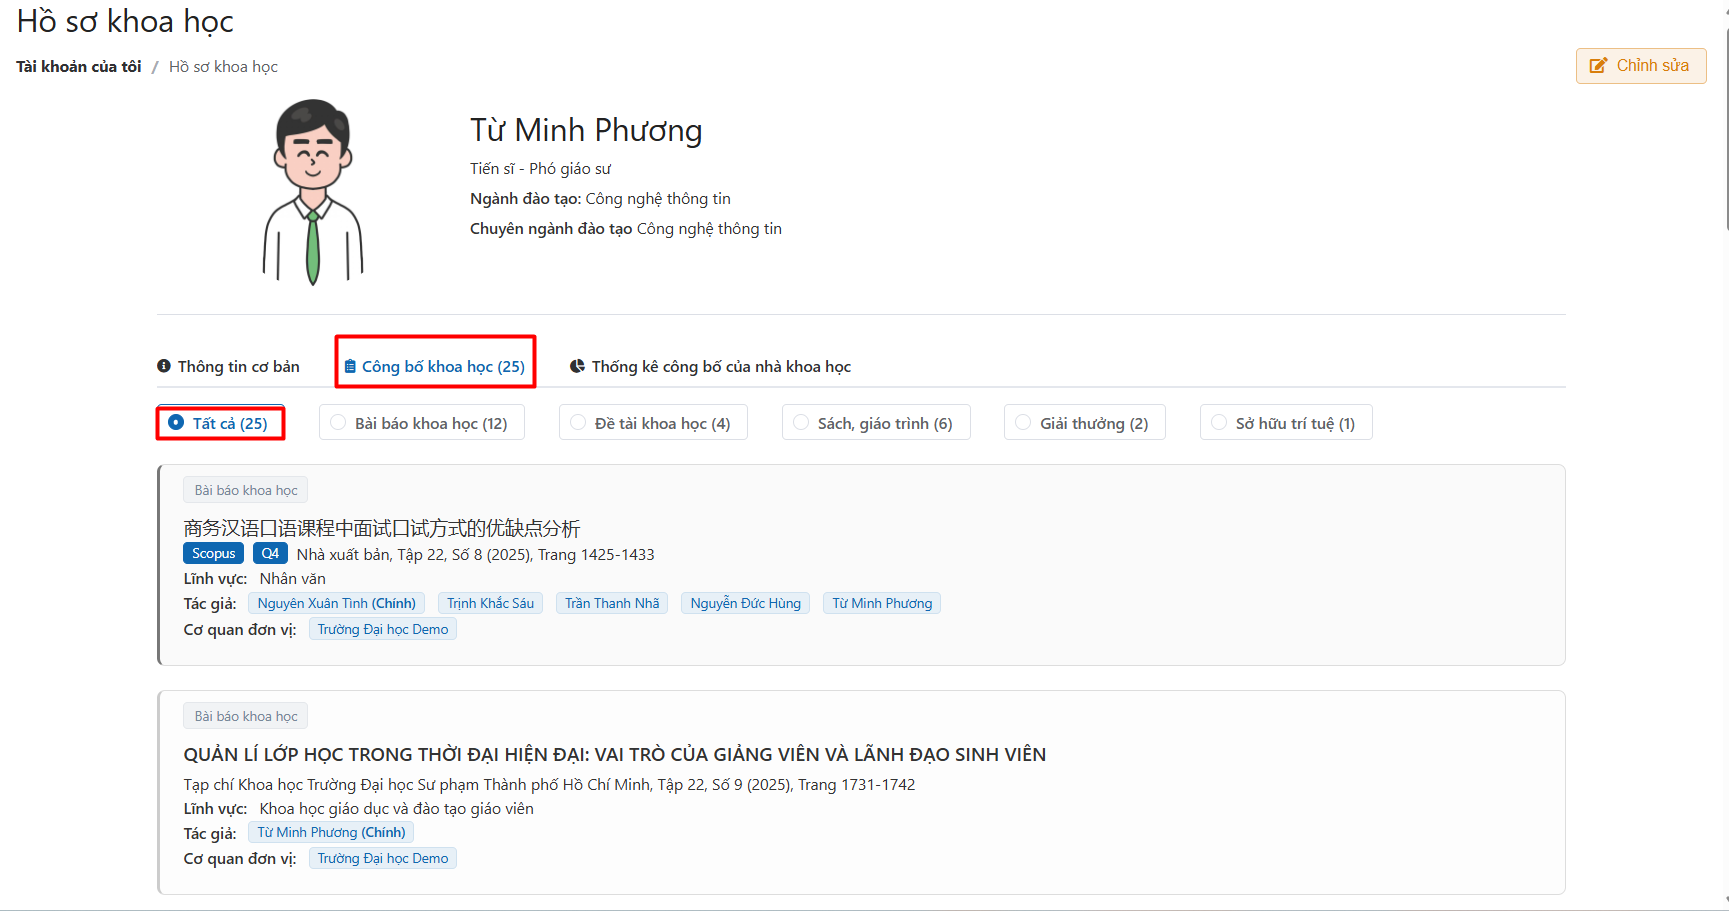Click the Chỉnh sửa edit button

(x=1640, y=66)
